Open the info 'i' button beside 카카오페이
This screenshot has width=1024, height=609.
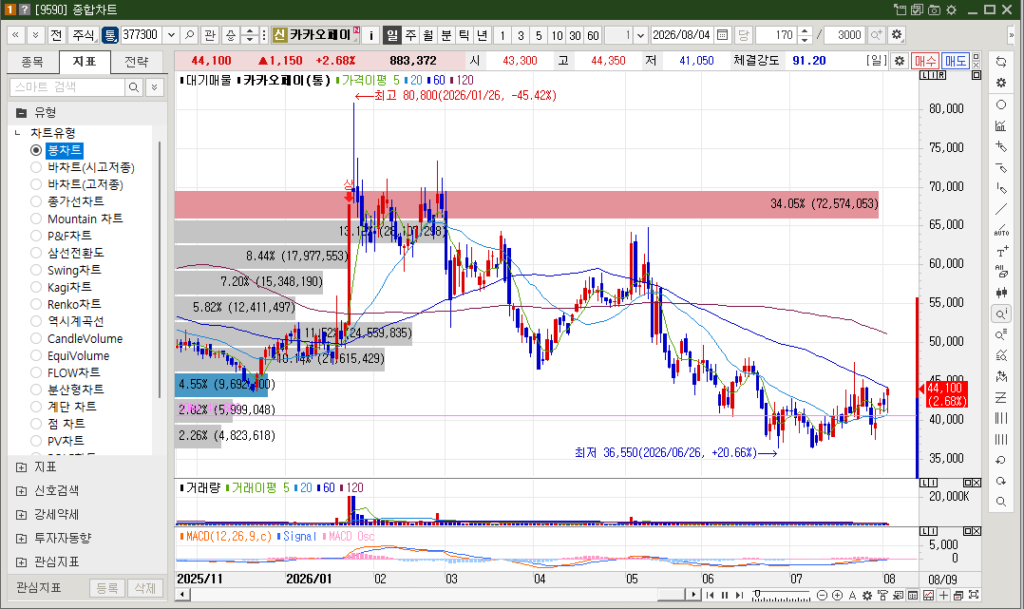(x=371, y=35)
